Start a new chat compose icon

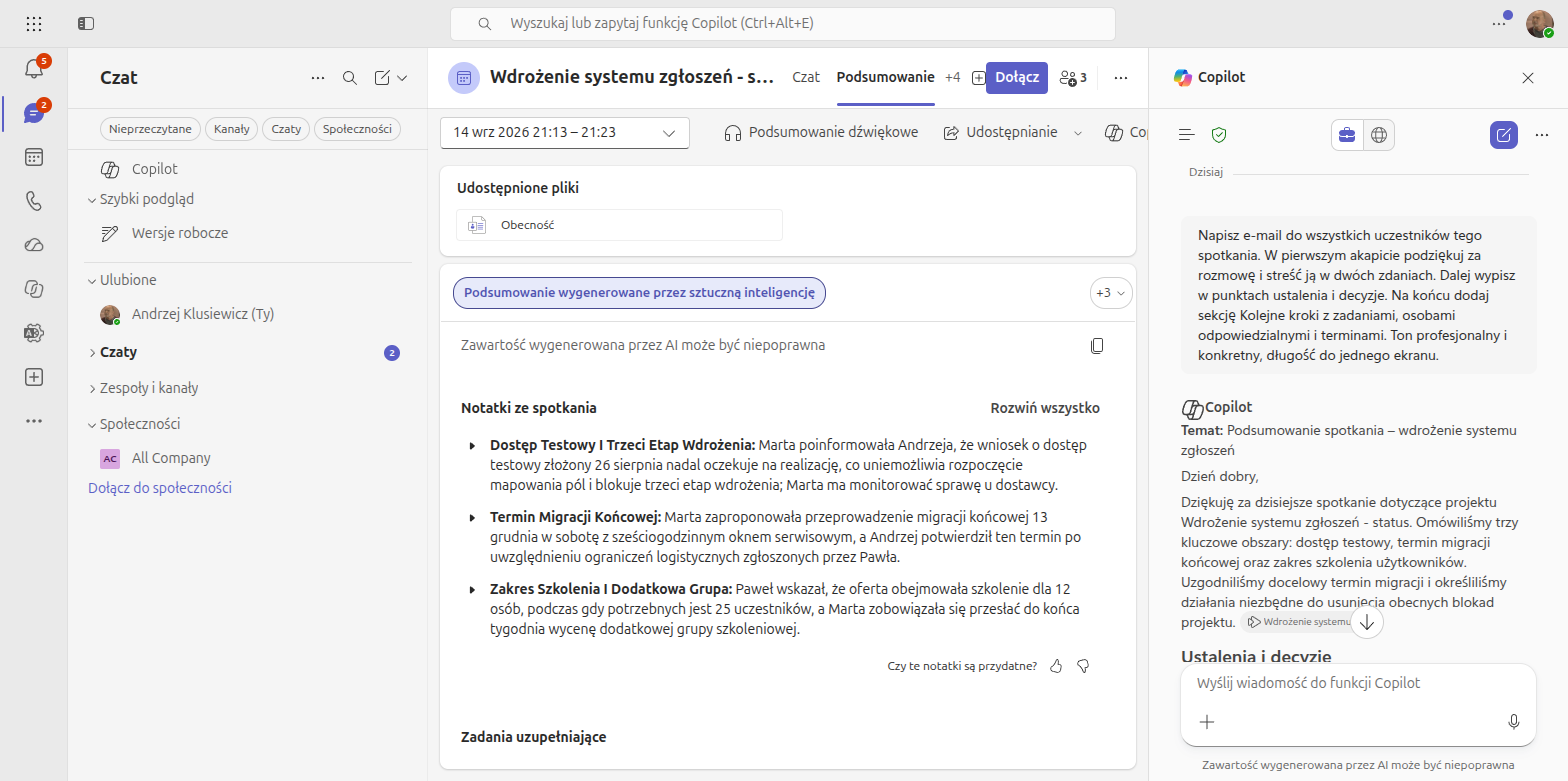click(x=382, y=78)
